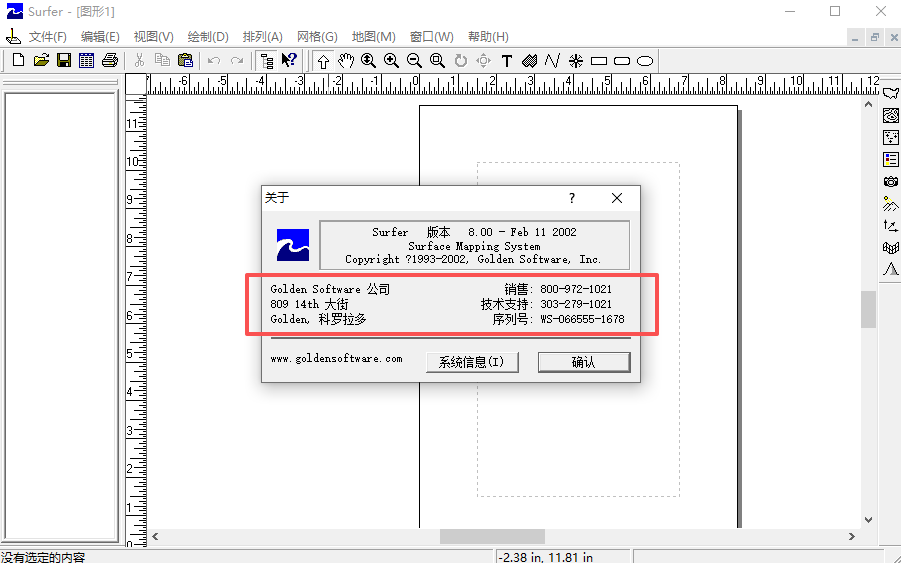The image size is (901, 563).
Task: Click the Undo arrow icon
Action: [x=214, y=60]
